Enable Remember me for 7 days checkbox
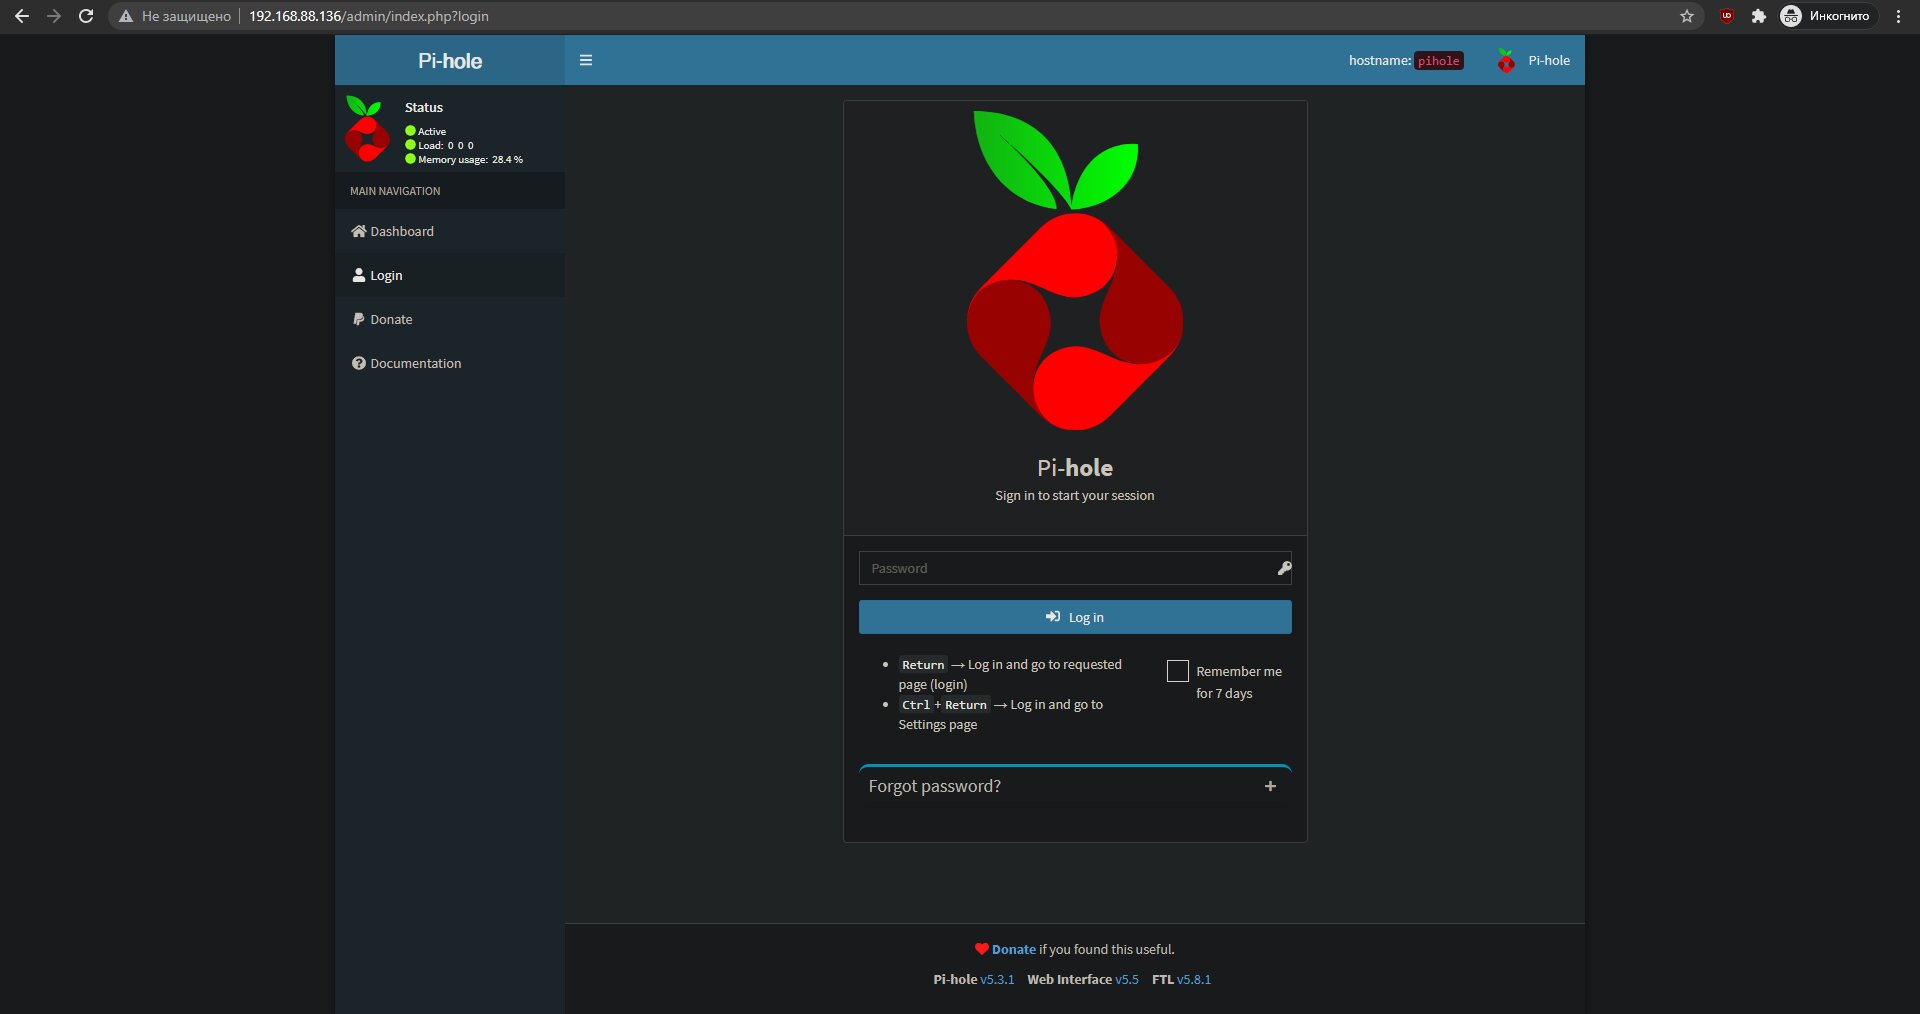Screen dimensions: 1920x1014 coord(1178,671)
